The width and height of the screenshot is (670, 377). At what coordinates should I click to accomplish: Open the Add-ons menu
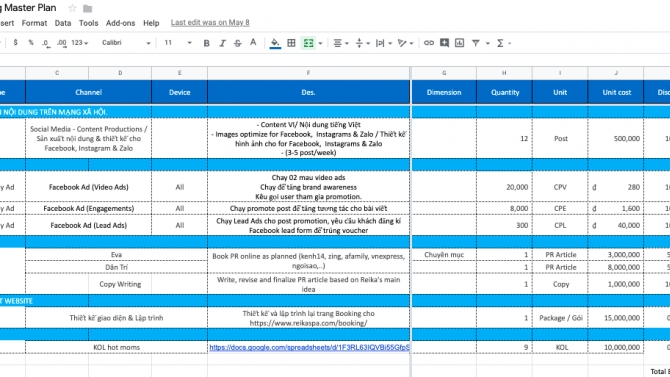click(120, 23)
